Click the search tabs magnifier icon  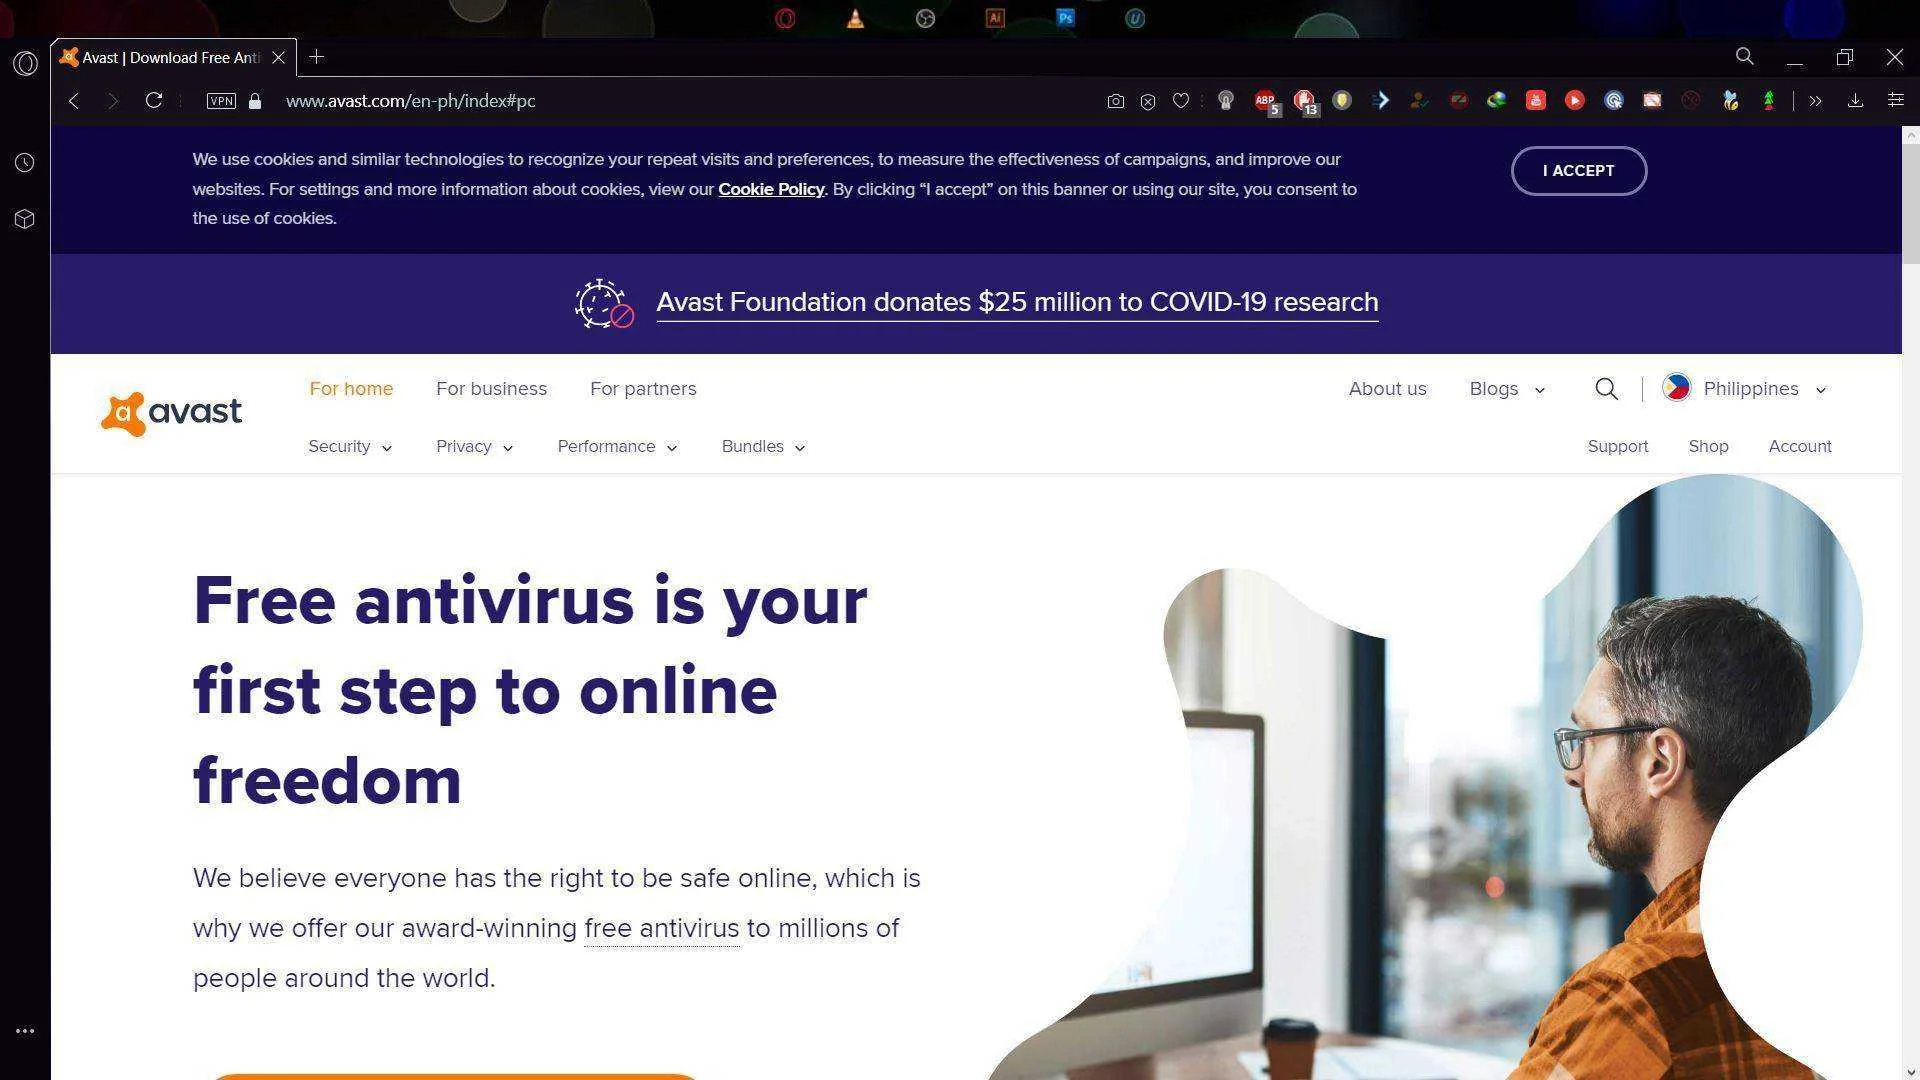coord(1745,57)
